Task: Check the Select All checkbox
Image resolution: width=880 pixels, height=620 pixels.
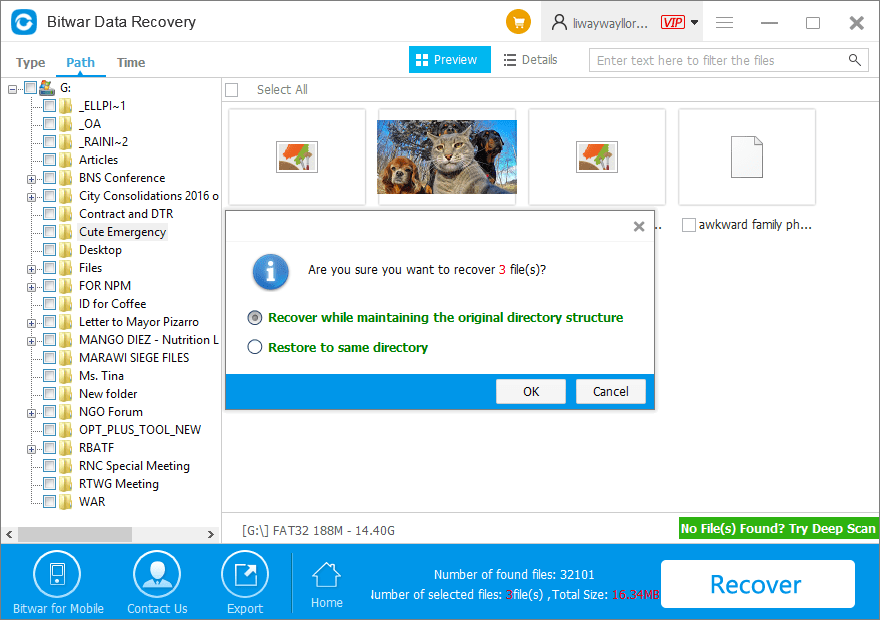Action: tap(232, 90)
